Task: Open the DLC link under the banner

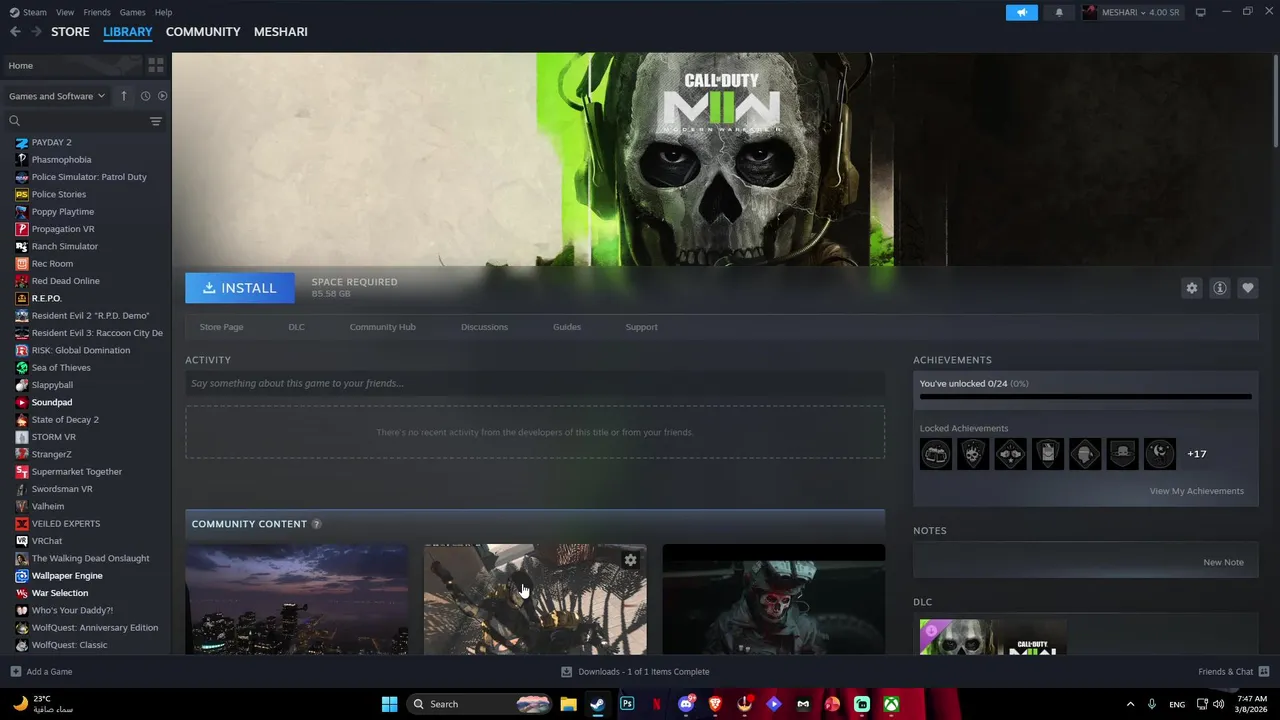Action: [x=296, y=327]
